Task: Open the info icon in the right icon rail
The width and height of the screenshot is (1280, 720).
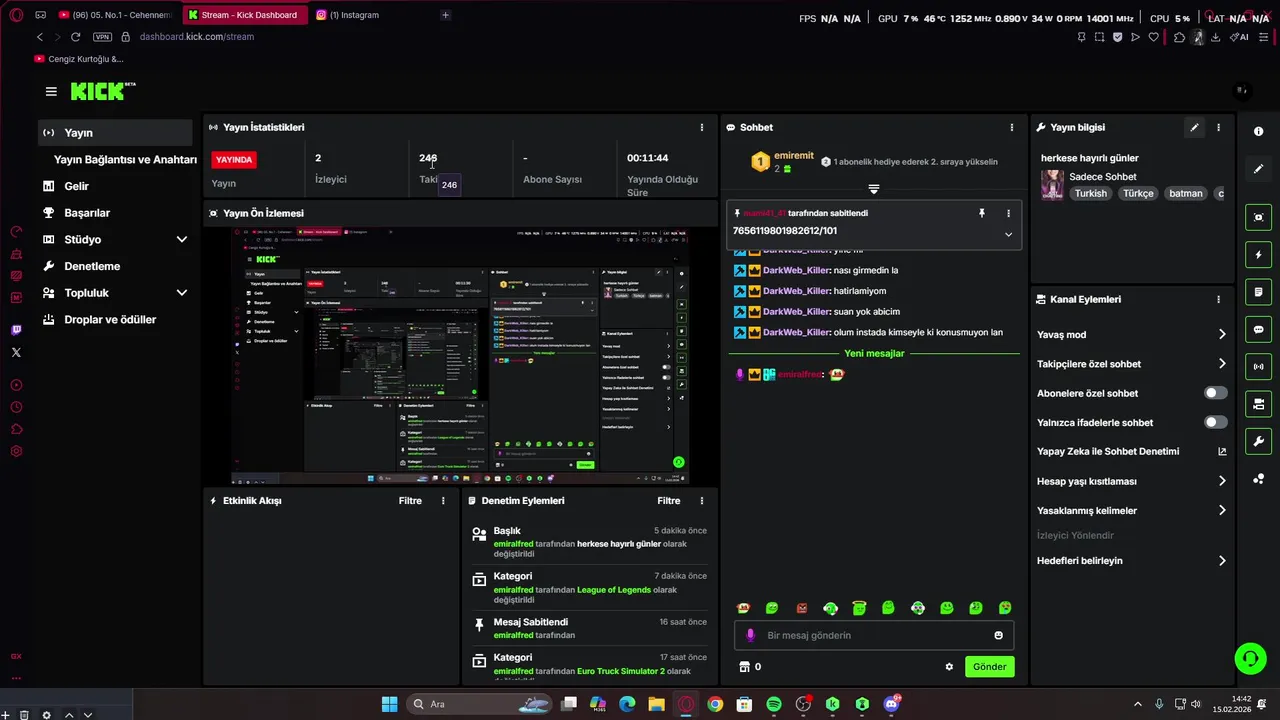Action: (x=1258, y=132)
